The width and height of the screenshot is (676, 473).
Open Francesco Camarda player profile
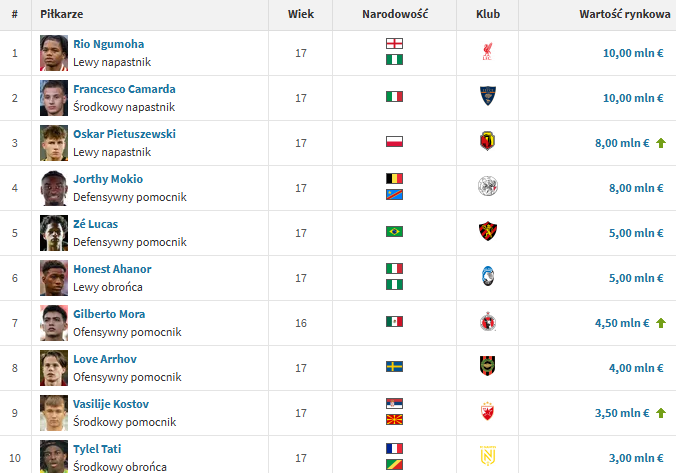pos(124,89)
